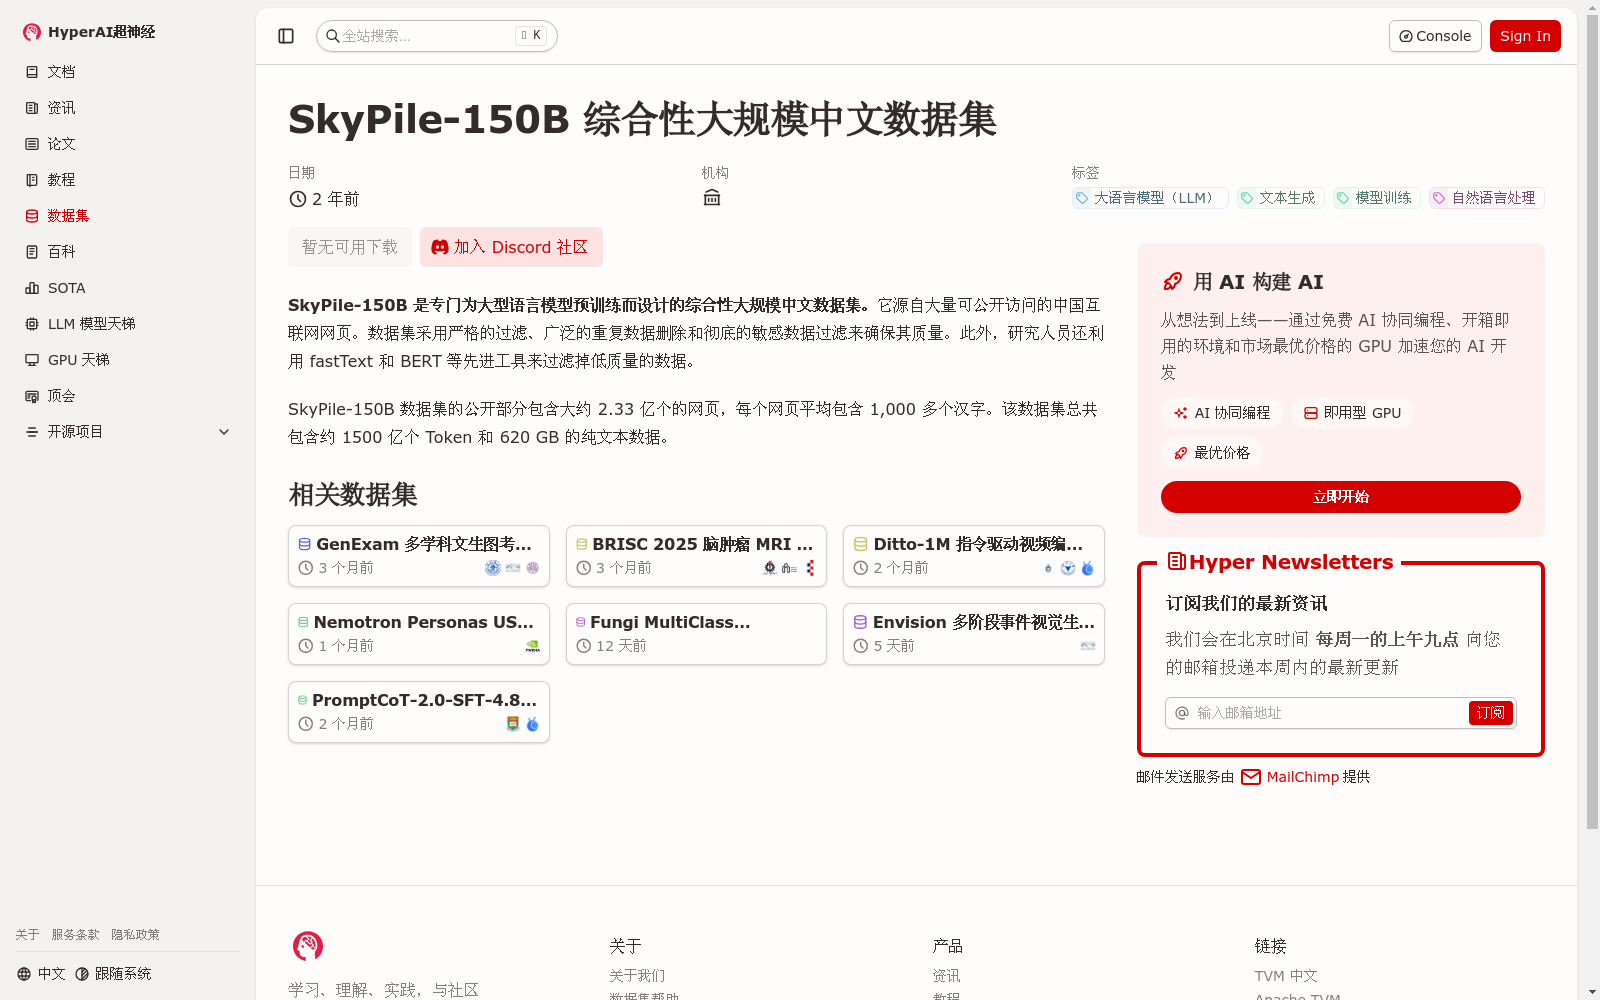
Task: Open the 服务条款 link
Action: point(75,935)
